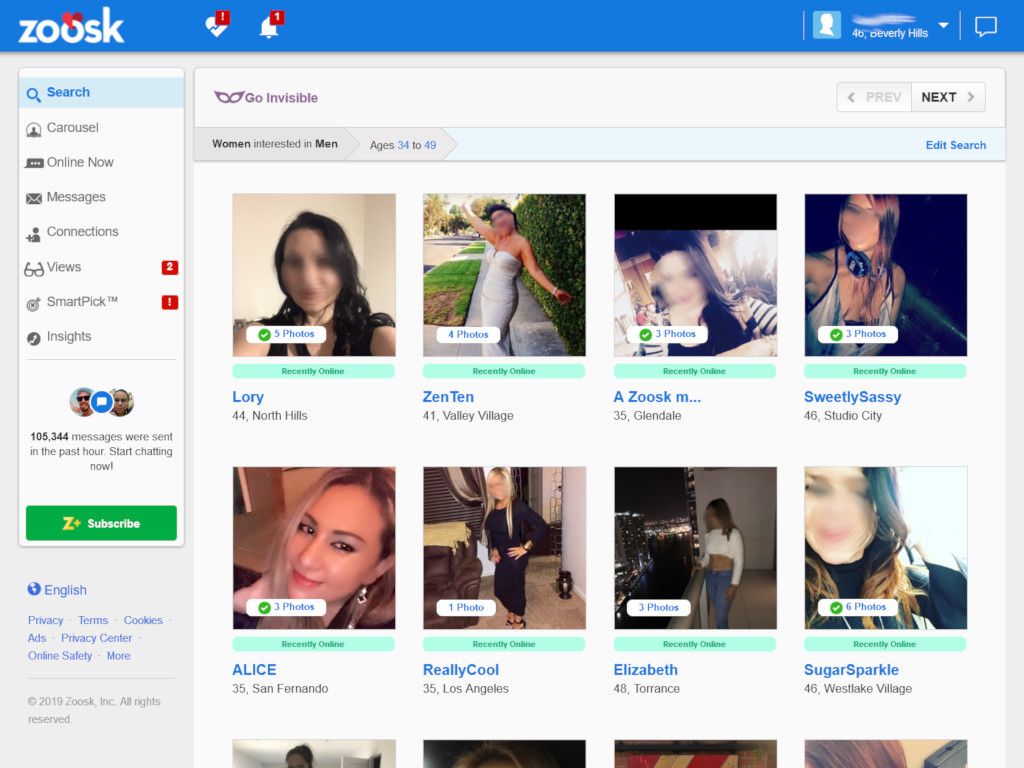Image resolution: width=1024 pixels, height=768 pixels.
Task: Expand the account dropdown next to Beverly Hills
Action: [x=941, y=25]
